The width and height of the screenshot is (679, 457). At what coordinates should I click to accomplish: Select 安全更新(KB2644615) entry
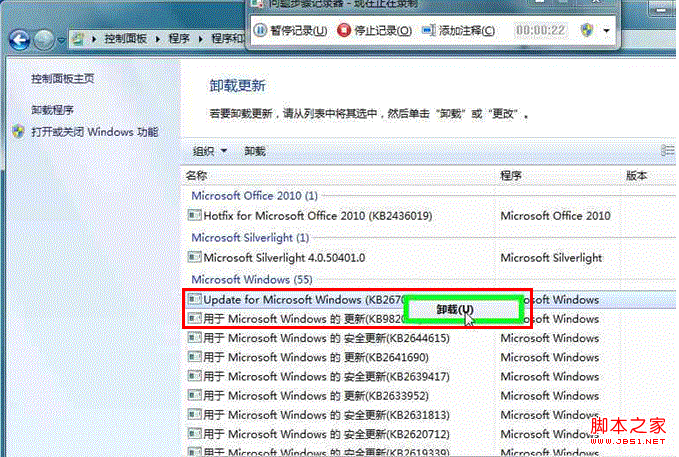(326, 338)
